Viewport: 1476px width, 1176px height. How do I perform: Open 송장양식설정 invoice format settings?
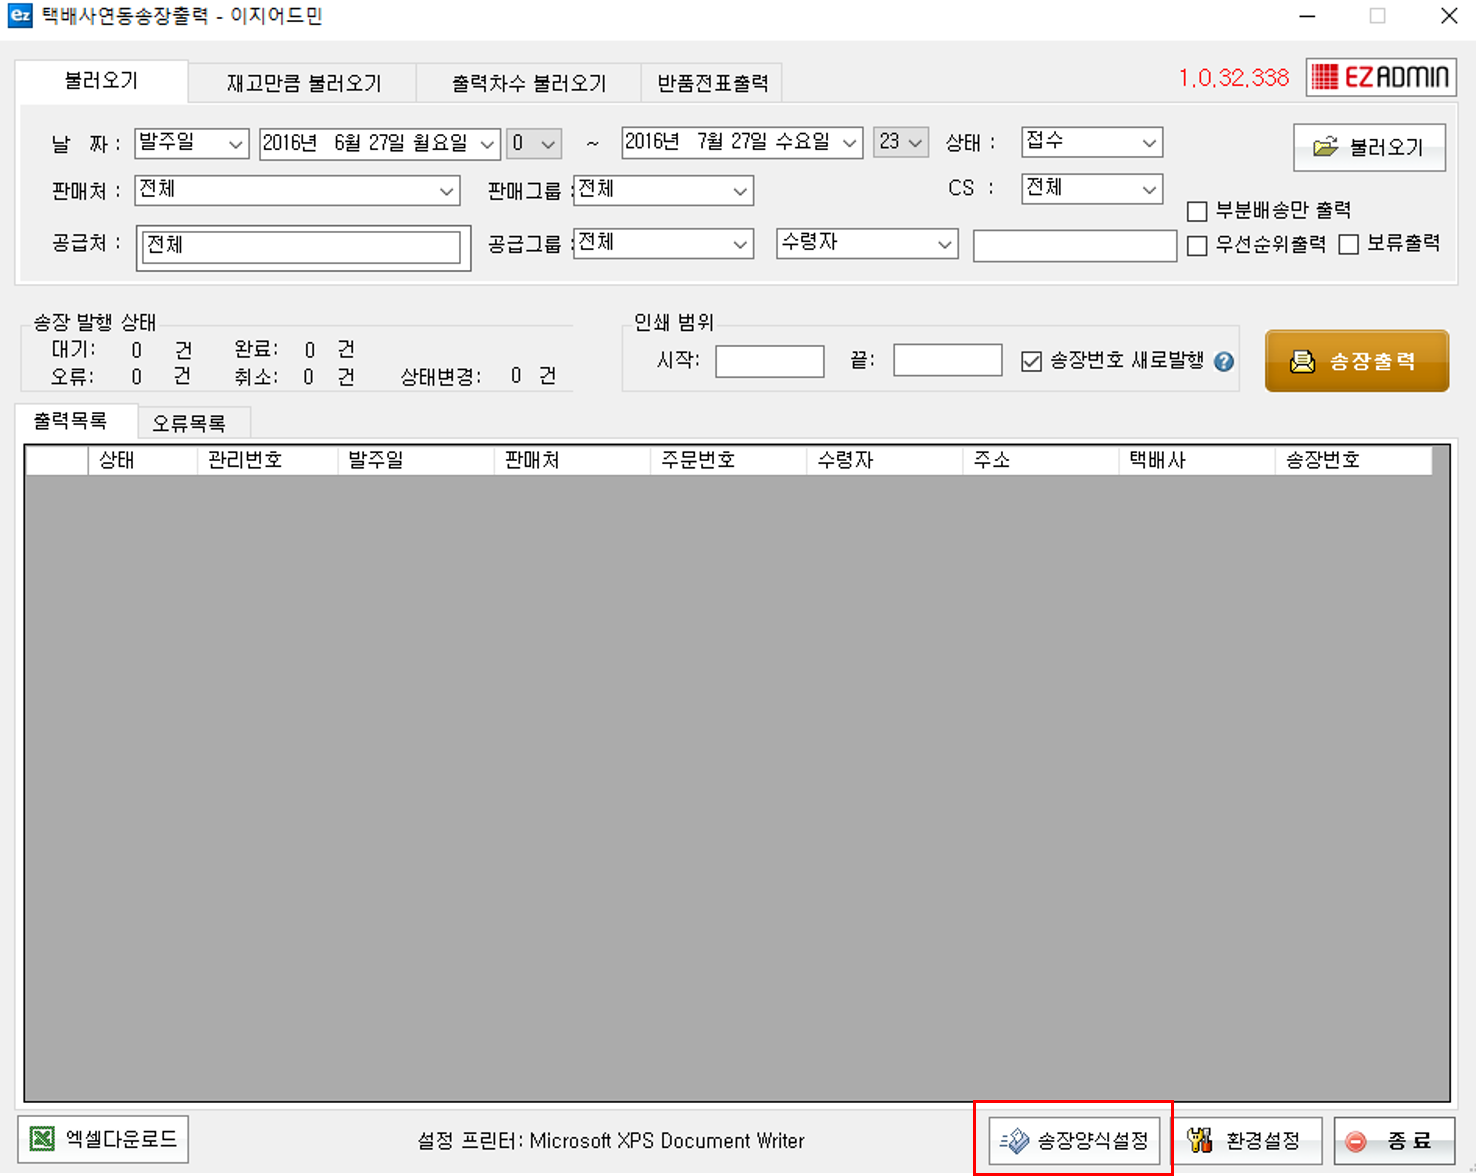tap(1074, 1140)
